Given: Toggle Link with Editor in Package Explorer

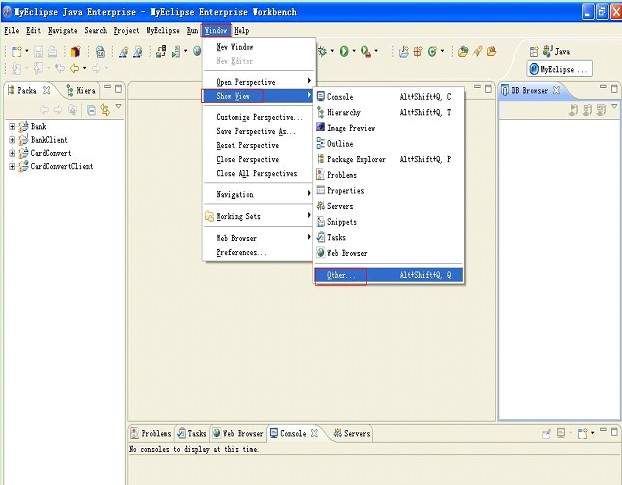Looking at the screenshot, I should point(104,109).
